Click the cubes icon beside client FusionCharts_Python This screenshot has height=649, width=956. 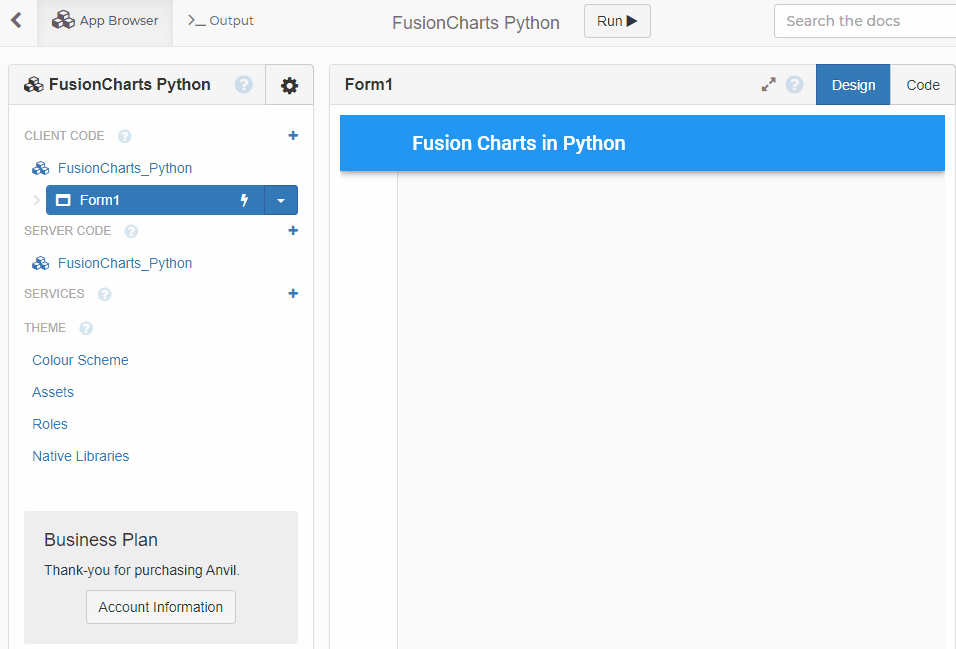(41, 168)
